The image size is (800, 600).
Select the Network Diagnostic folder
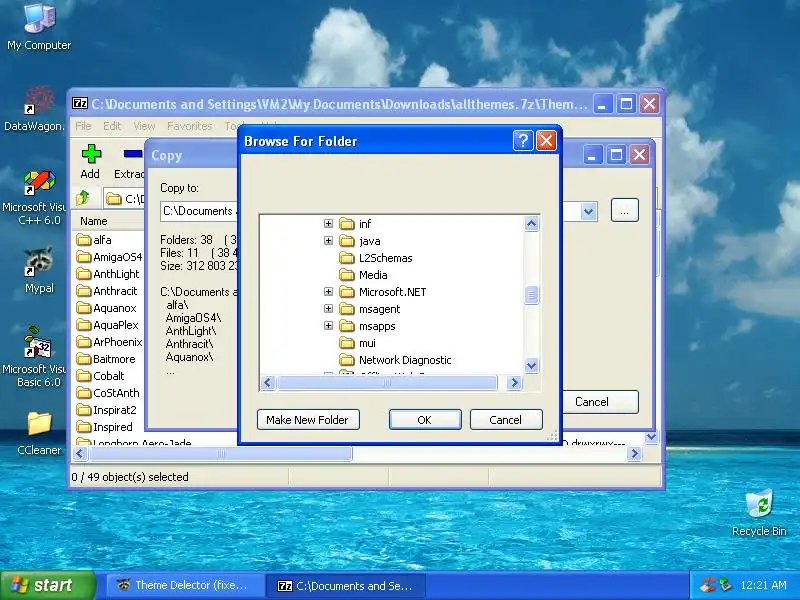click(396, 360)
